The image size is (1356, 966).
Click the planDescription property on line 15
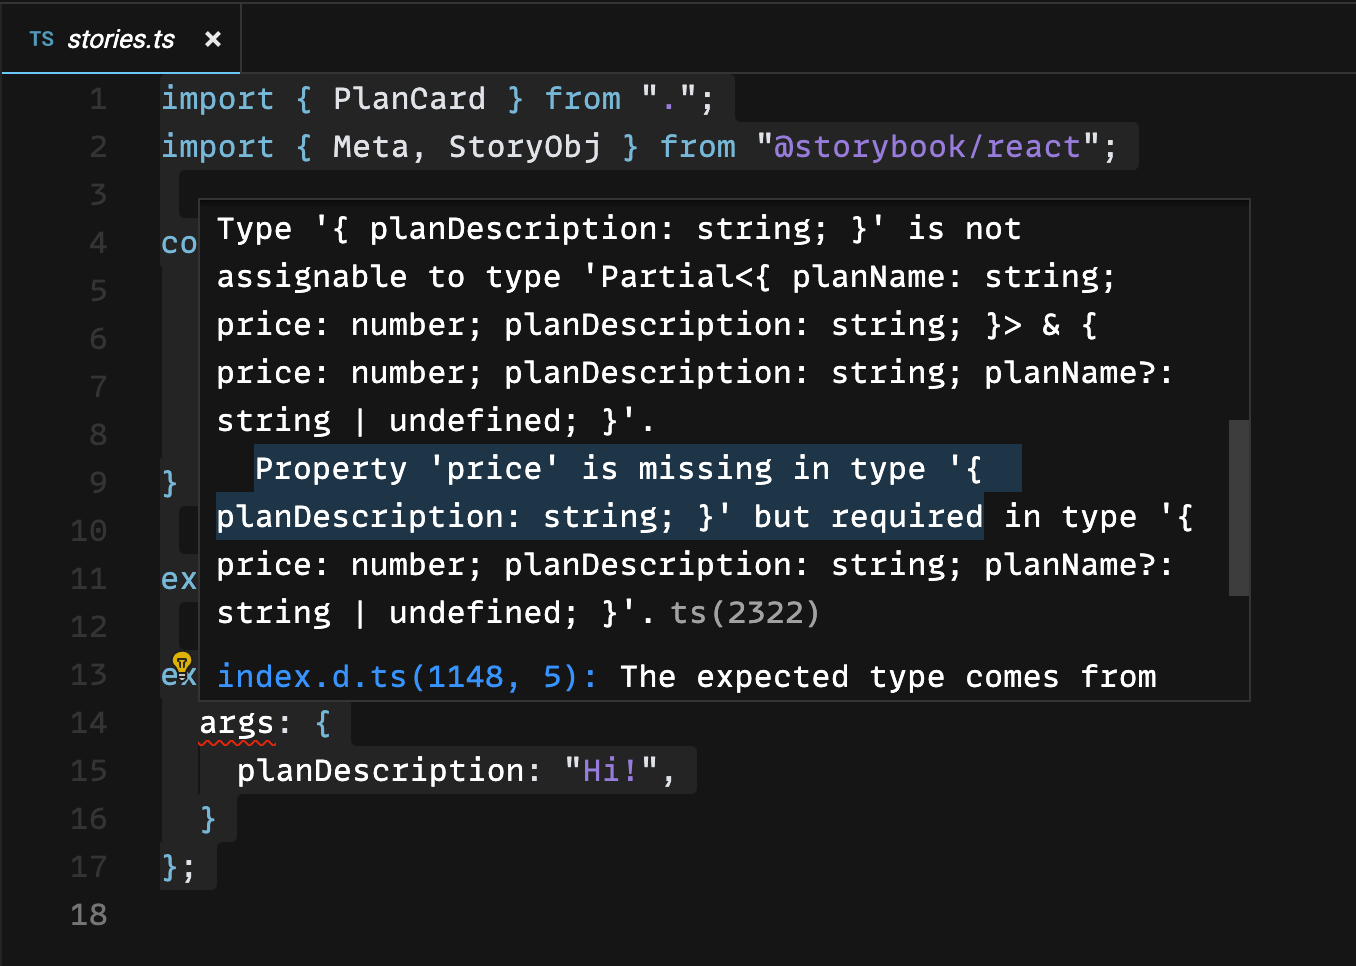click(381, 770)
